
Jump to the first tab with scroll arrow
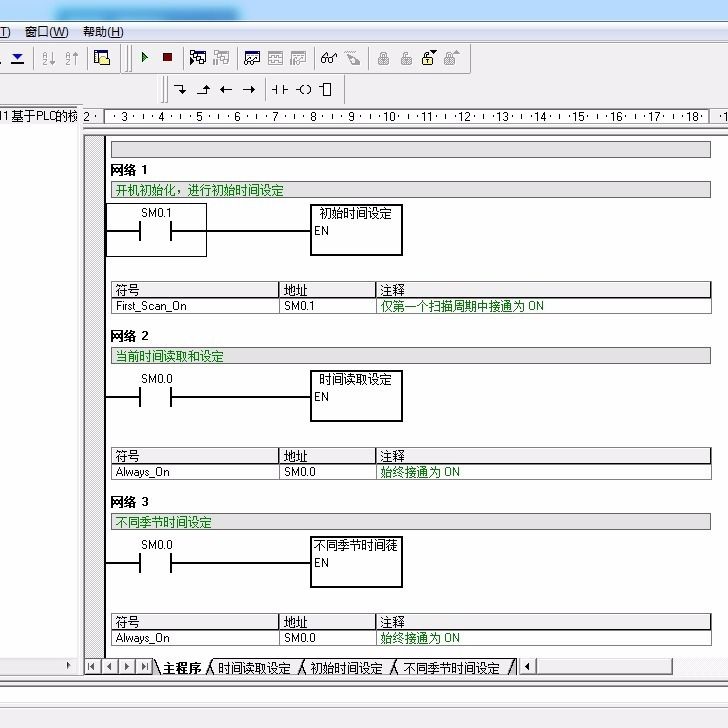click(91, 667)
